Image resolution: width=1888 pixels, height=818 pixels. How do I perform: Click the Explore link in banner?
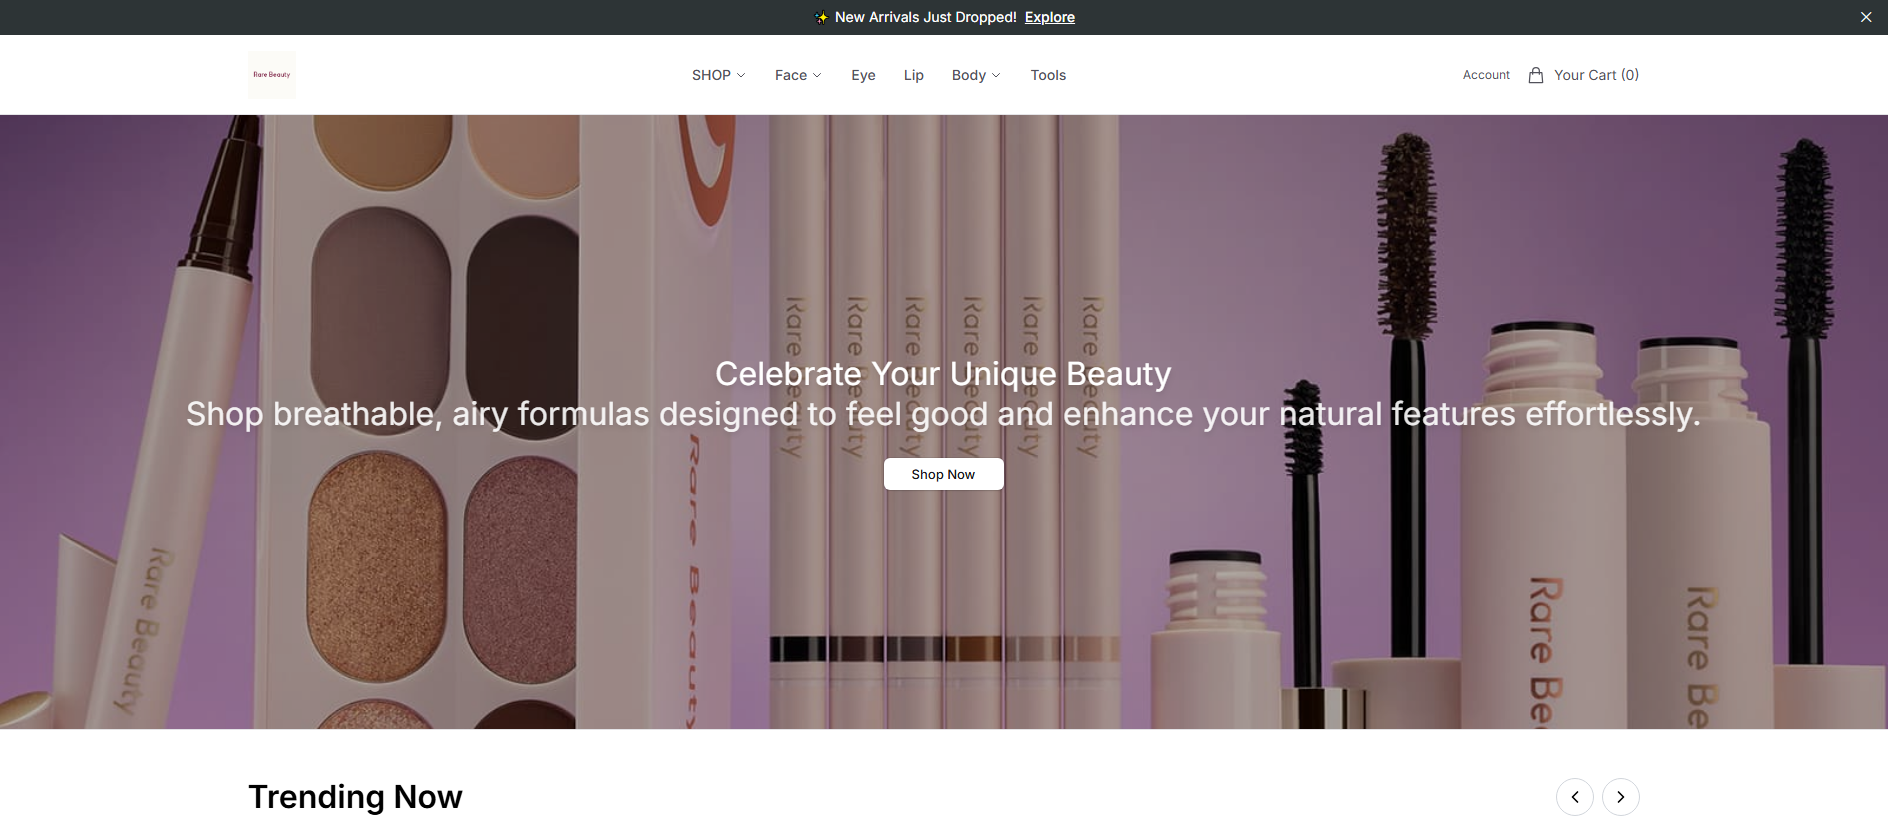(1050, 17)
